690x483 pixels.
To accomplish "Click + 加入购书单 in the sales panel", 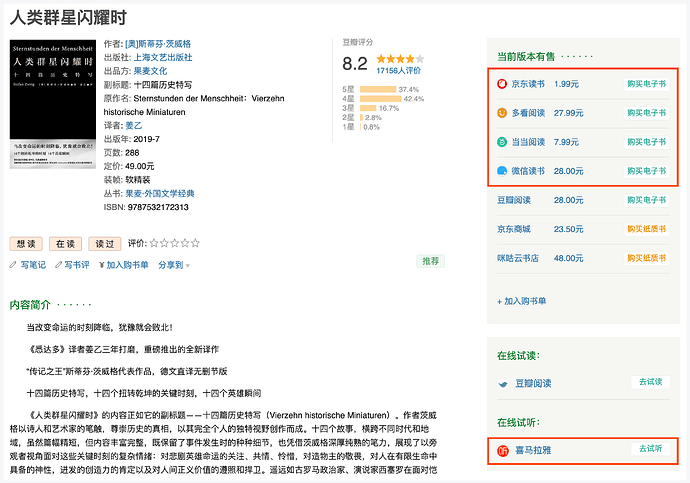I will (x=521, y=301).
